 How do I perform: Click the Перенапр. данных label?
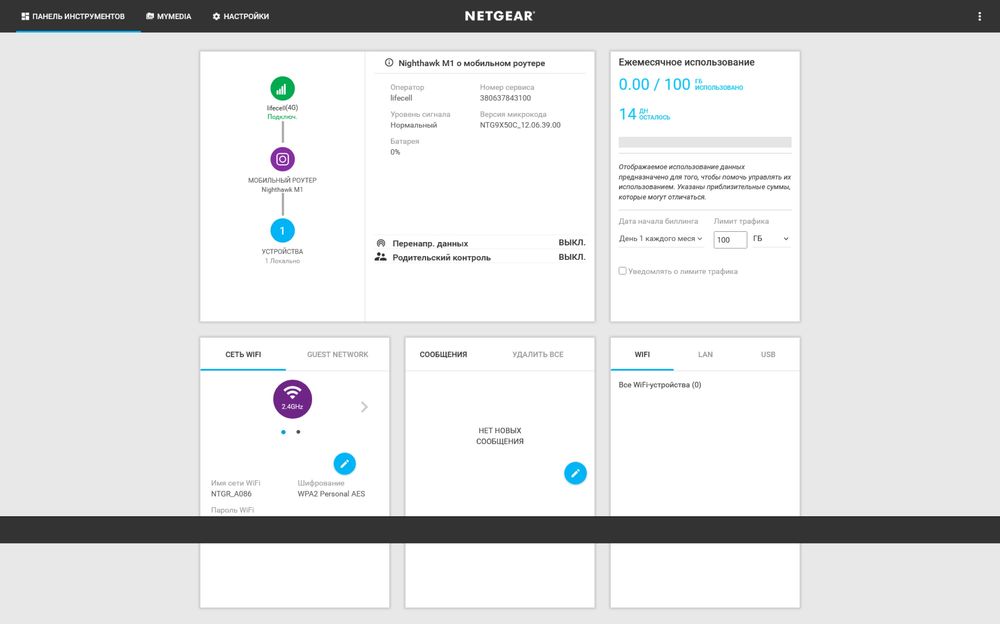(430, 244)
